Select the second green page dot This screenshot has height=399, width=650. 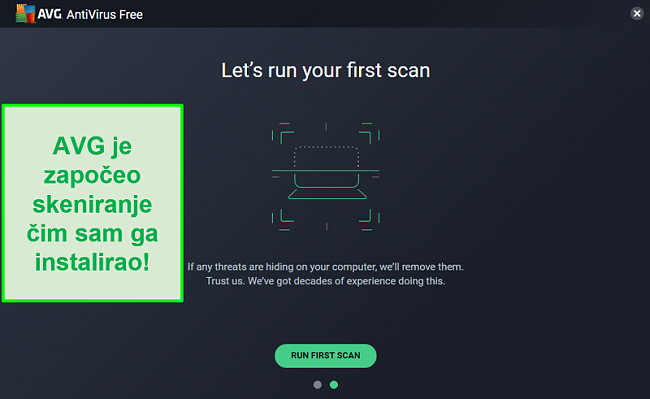tap(334, 385)
